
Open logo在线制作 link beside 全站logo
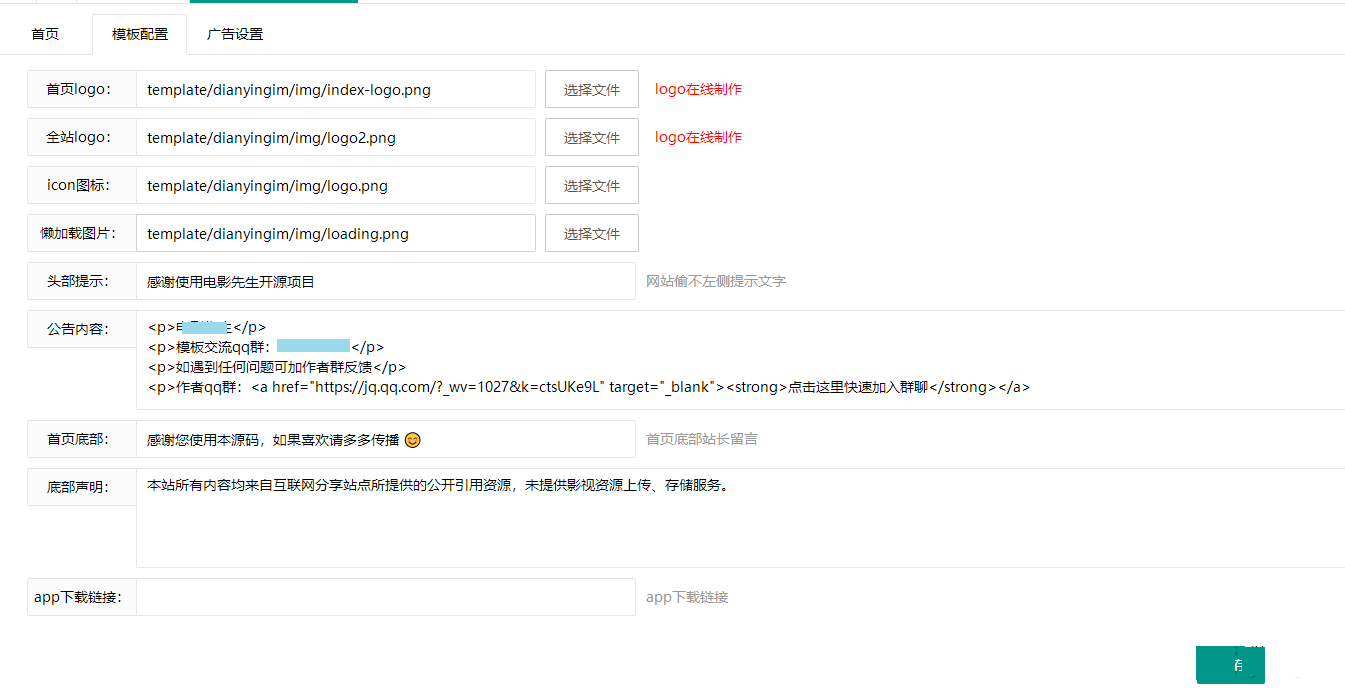[698, 137]
